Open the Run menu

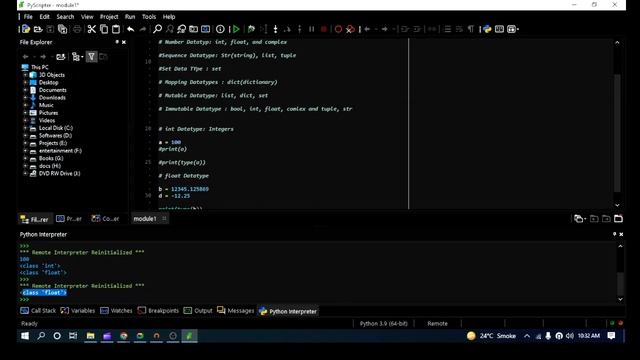[130, 17]
